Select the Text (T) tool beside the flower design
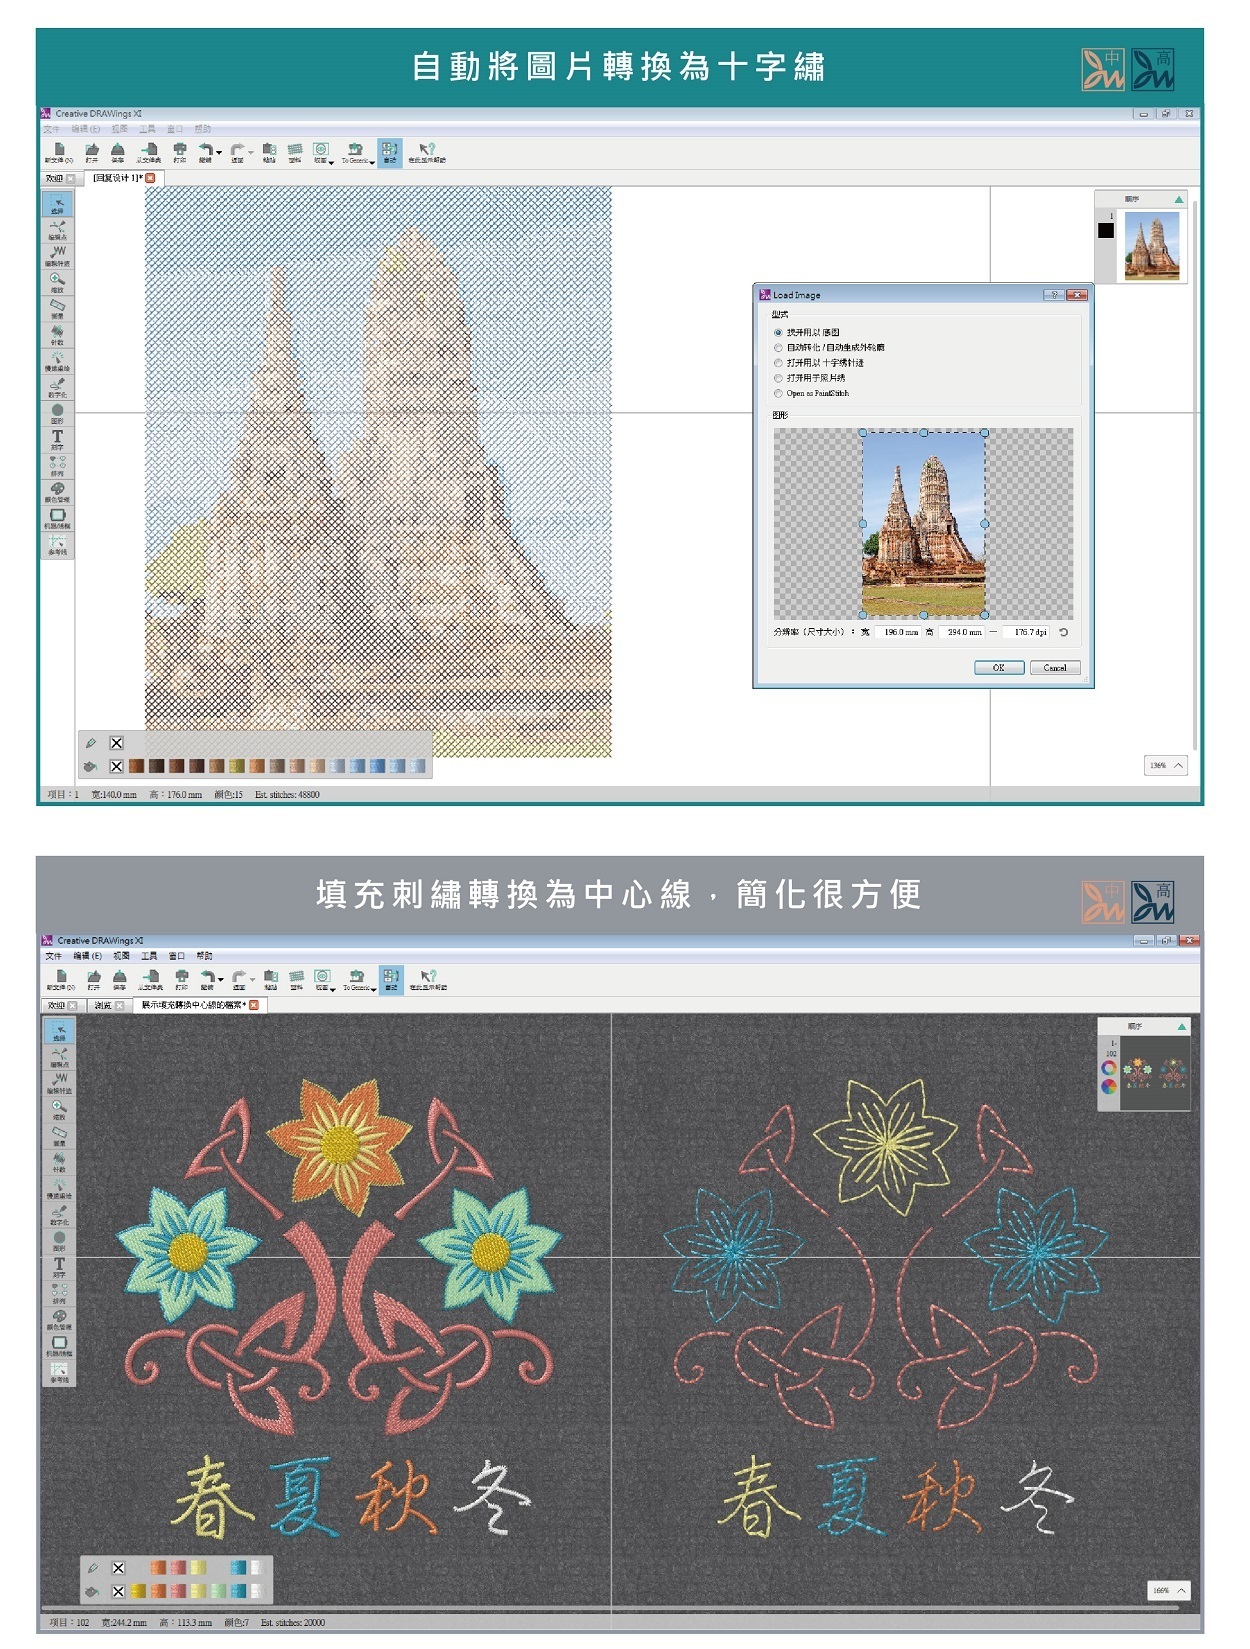1250x1649 pixels. coord(59,1266)
